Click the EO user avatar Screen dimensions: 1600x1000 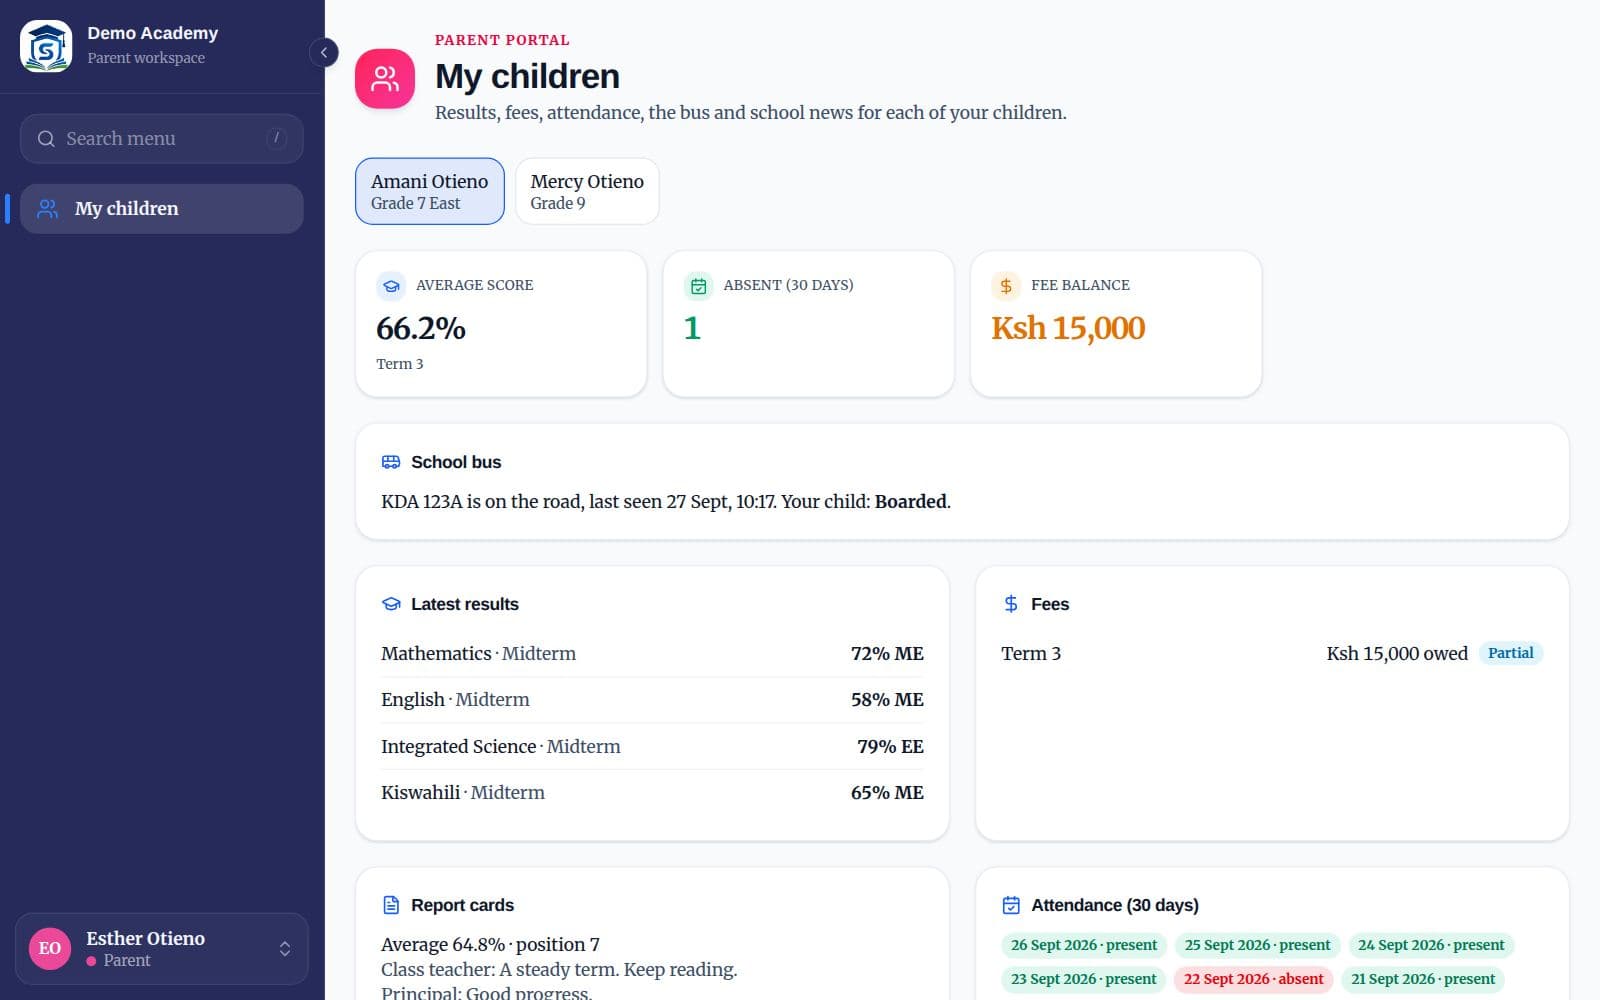click(x=50, y=948)
